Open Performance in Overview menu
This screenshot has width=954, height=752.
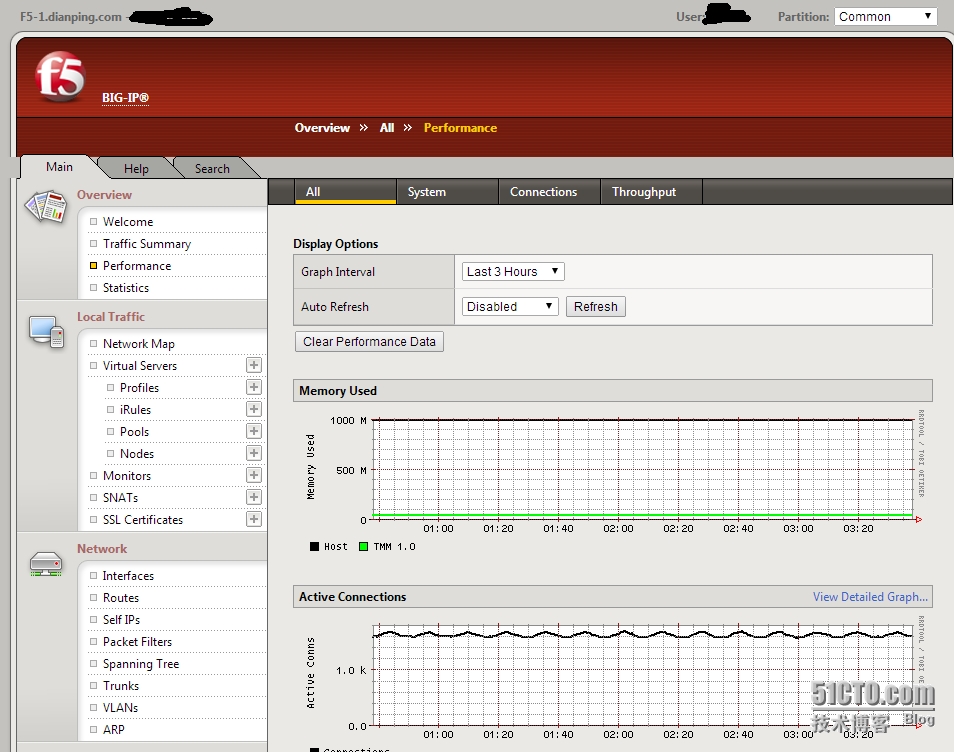(x=137, y=265)
